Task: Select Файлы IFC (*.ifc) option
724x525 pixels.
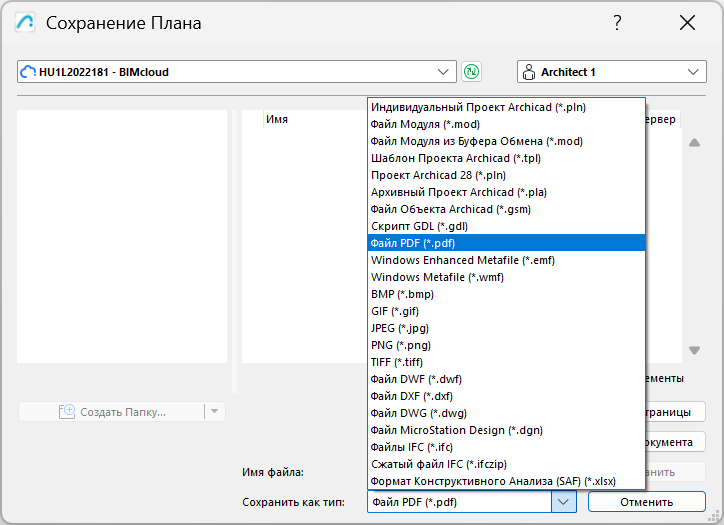Action: point(507,447)
